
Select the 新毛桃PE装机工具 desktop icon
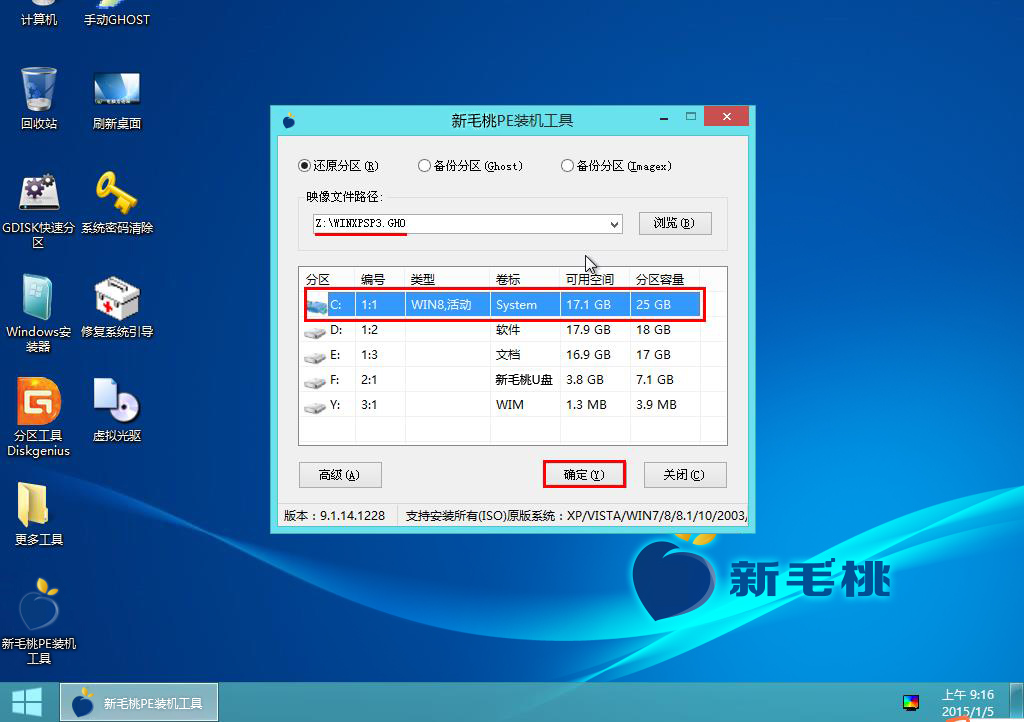click(39, 620)
